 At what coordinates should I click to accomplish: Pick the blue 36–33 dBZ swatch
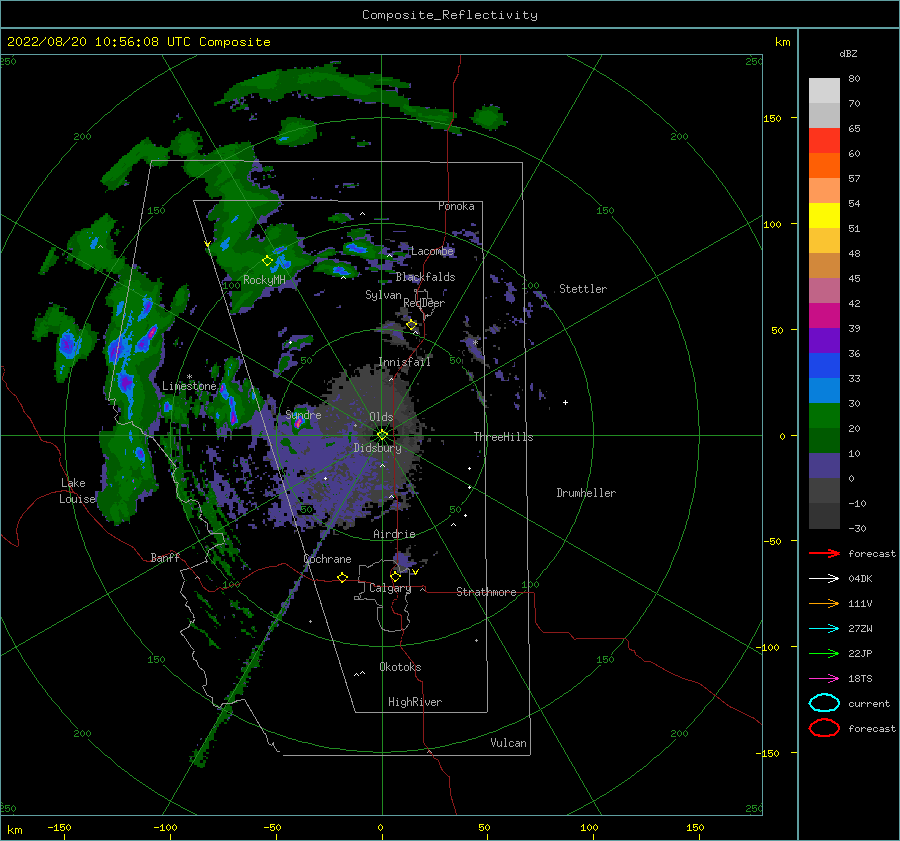[x=824, y=366]
